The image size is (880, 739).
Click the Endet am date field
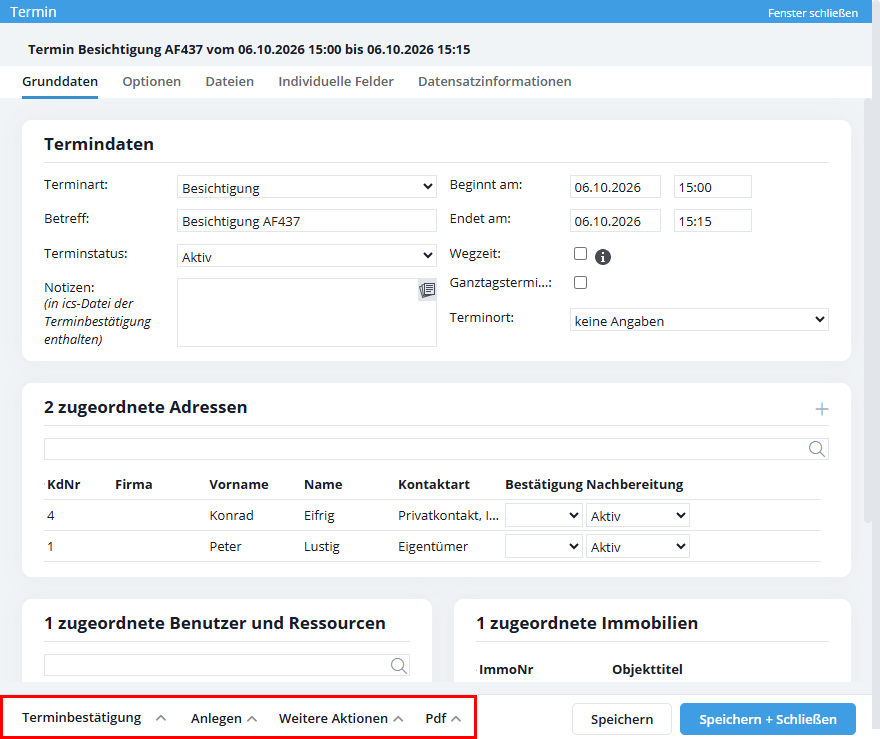[615, 221]
